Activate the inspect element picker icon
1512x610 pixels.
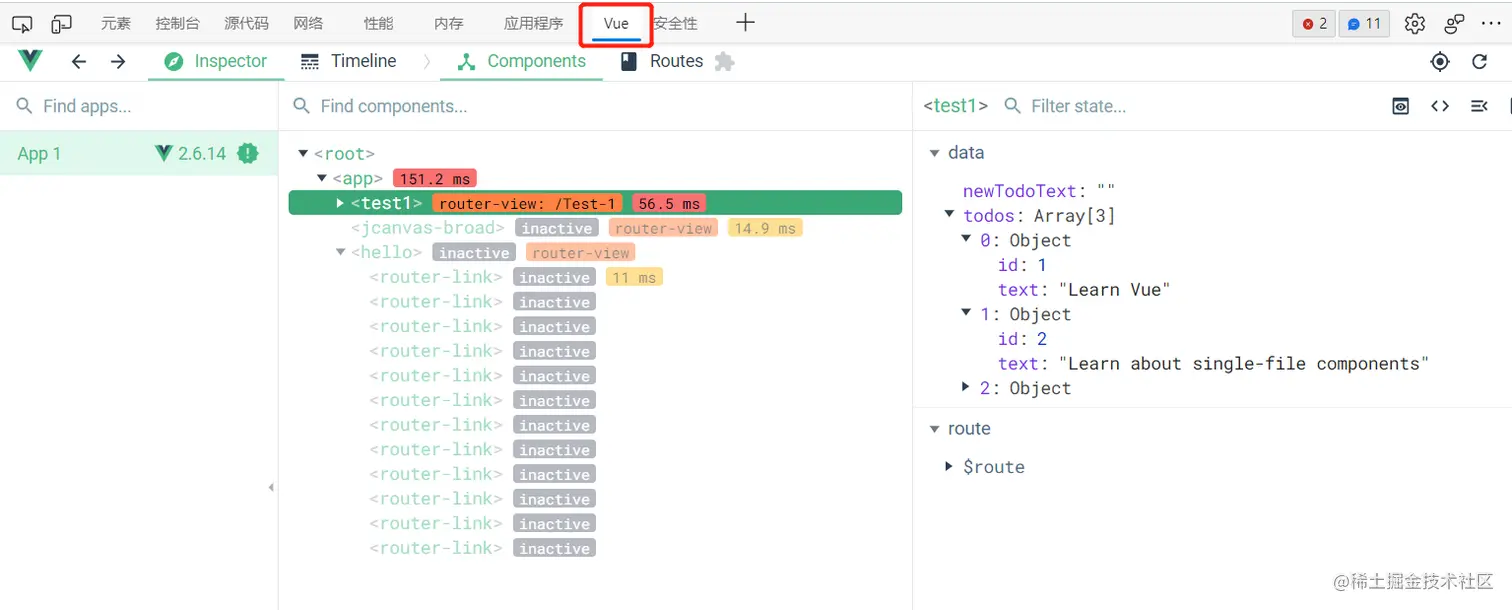click(x=22, y=24)
